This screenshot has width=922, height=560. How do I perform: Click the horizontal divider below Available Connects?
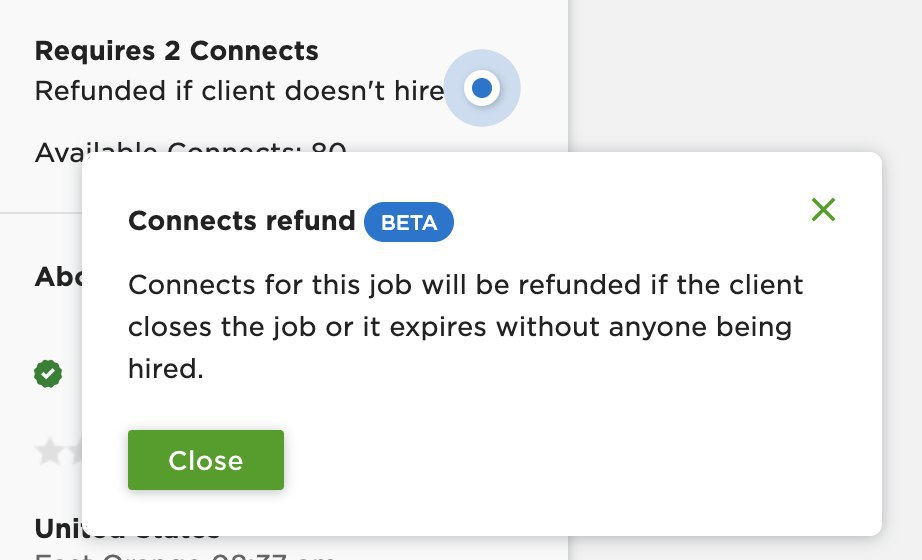[41, 212]
